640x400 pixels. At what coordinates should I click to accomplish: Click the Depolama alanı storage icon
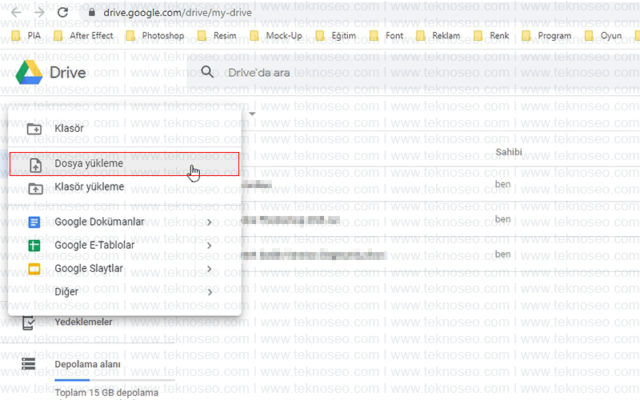pos(29,364)
